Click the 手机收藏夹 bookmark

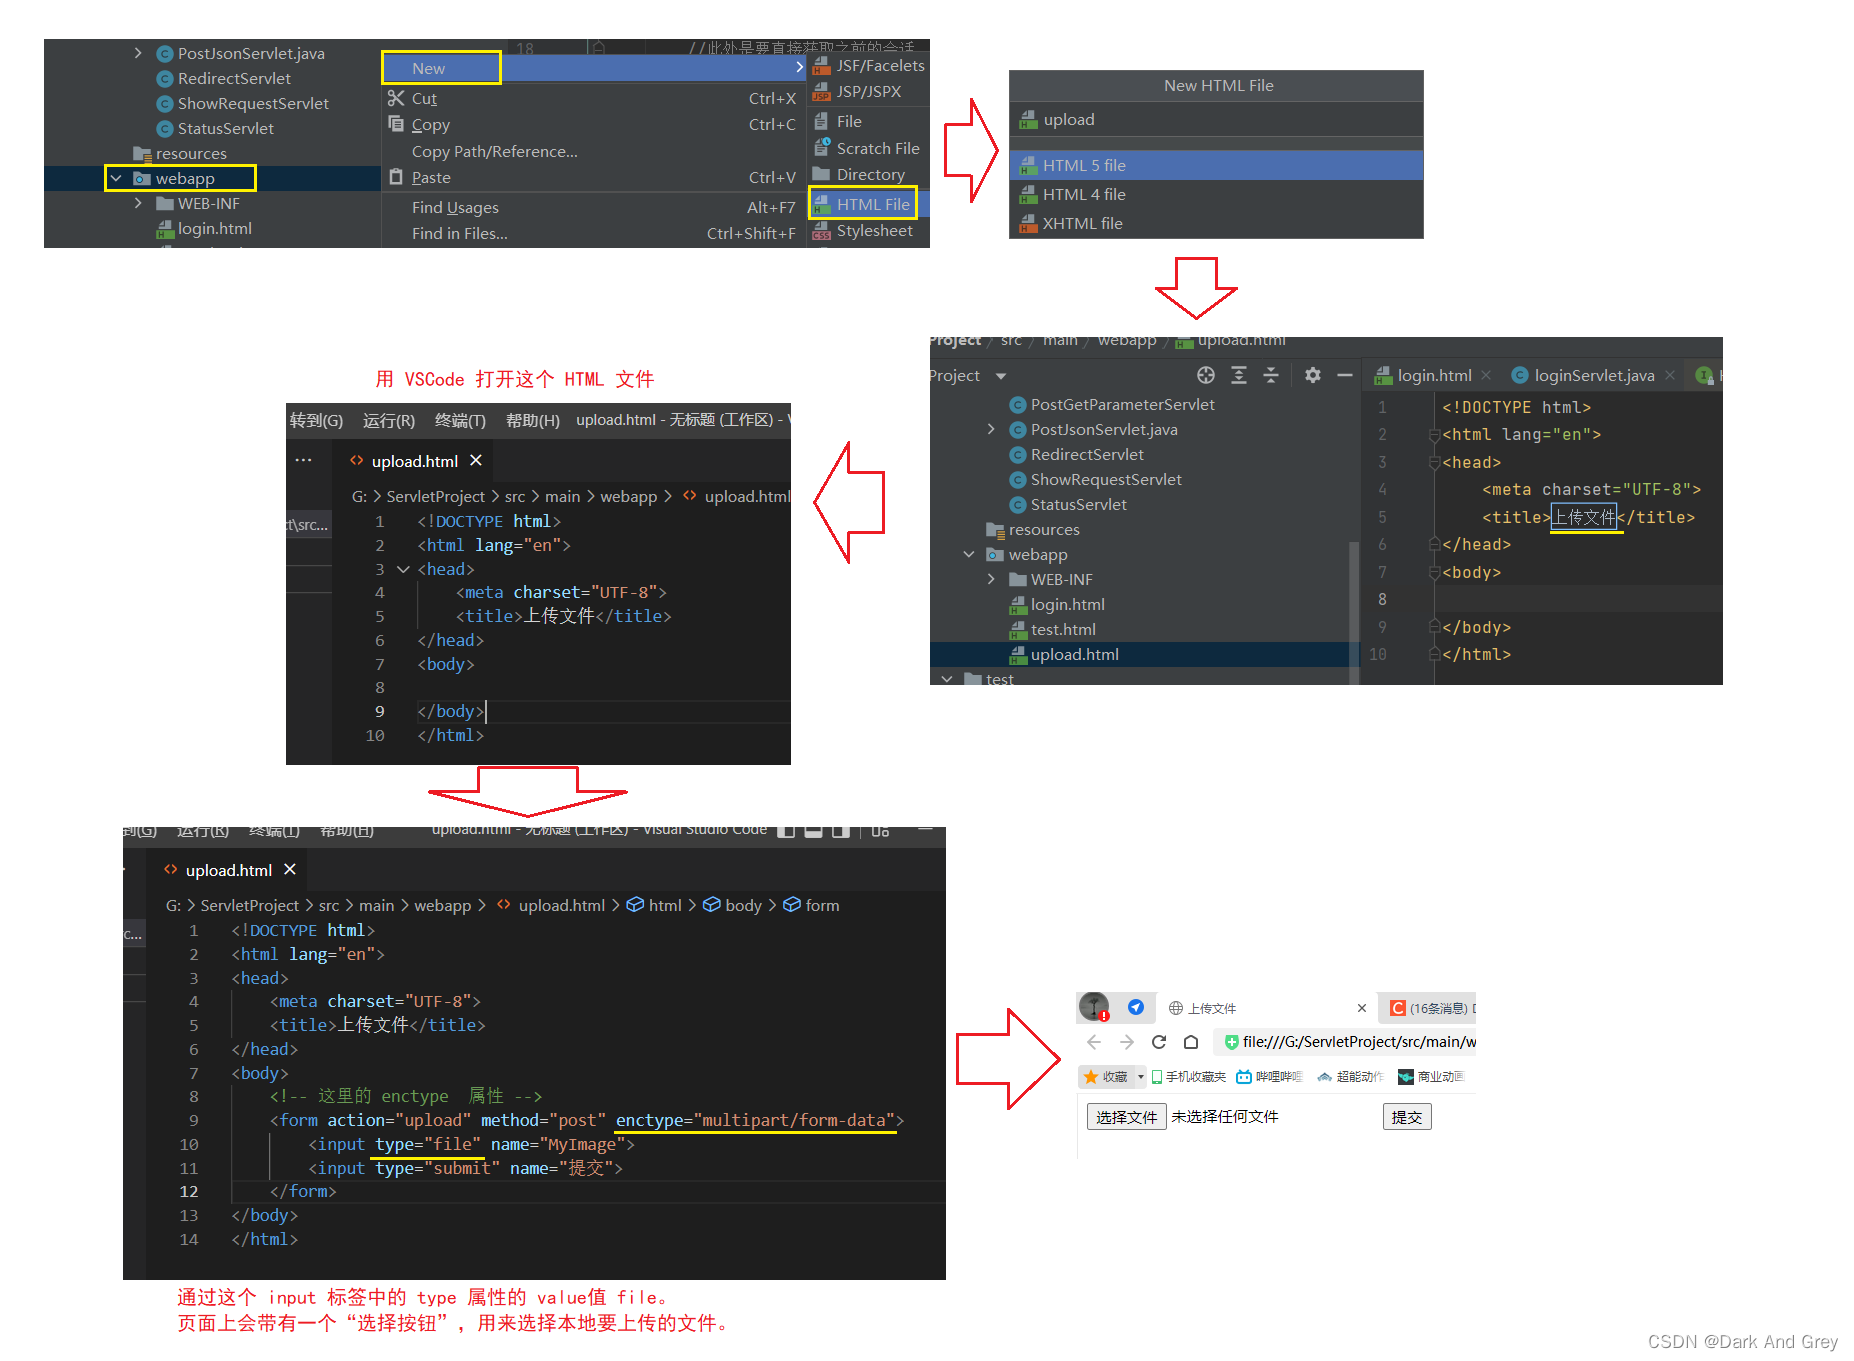[1189, 1077]
